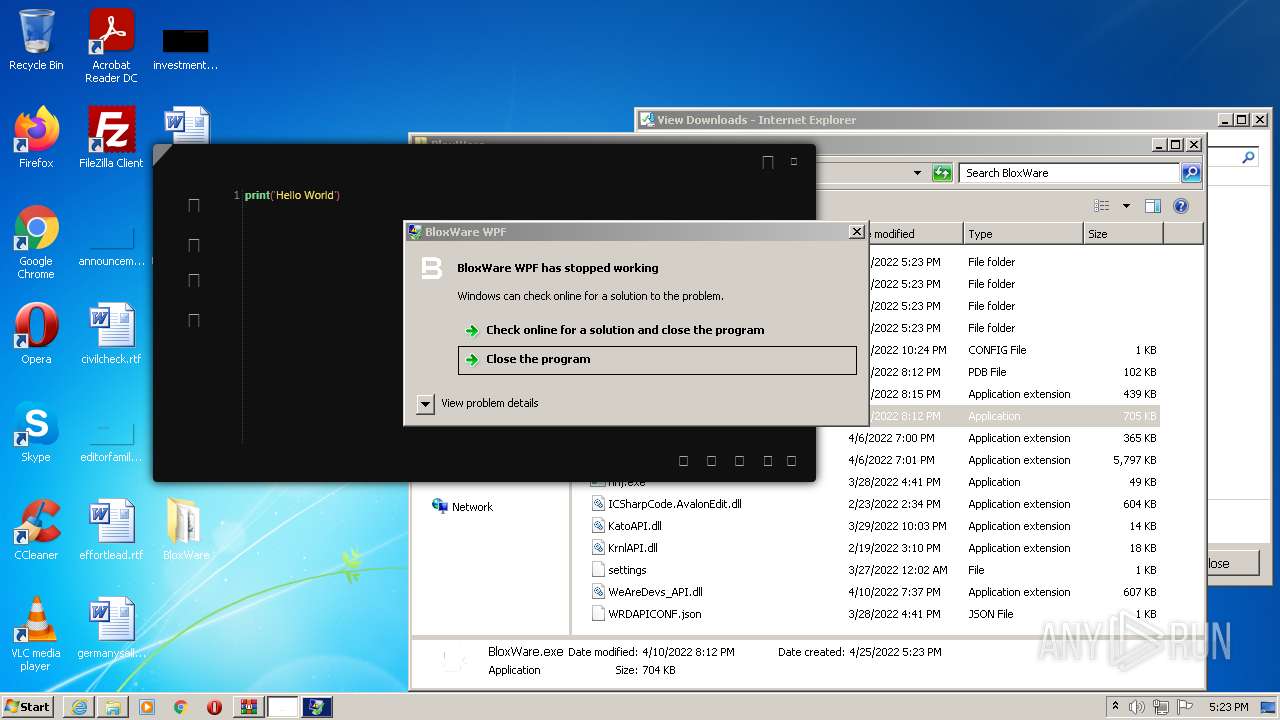Click the network tray icon
The height and width of the screenshot is (720, 1280).
point(1161,707)
